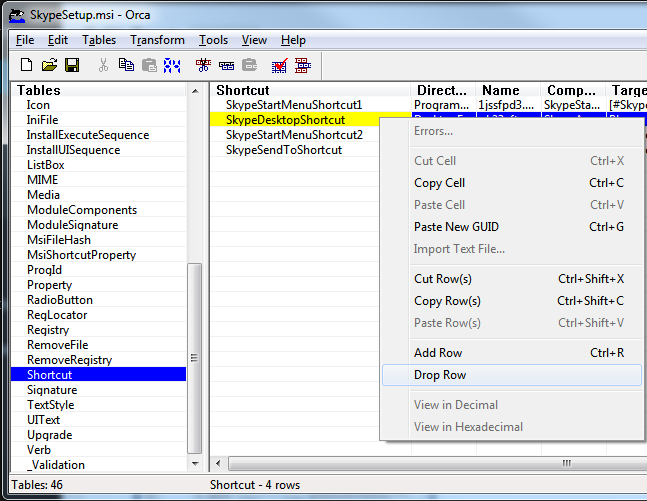Click the Paste clipboard toolbar icon
Viewport: 647px width, 501px height.
coord(149,65)
